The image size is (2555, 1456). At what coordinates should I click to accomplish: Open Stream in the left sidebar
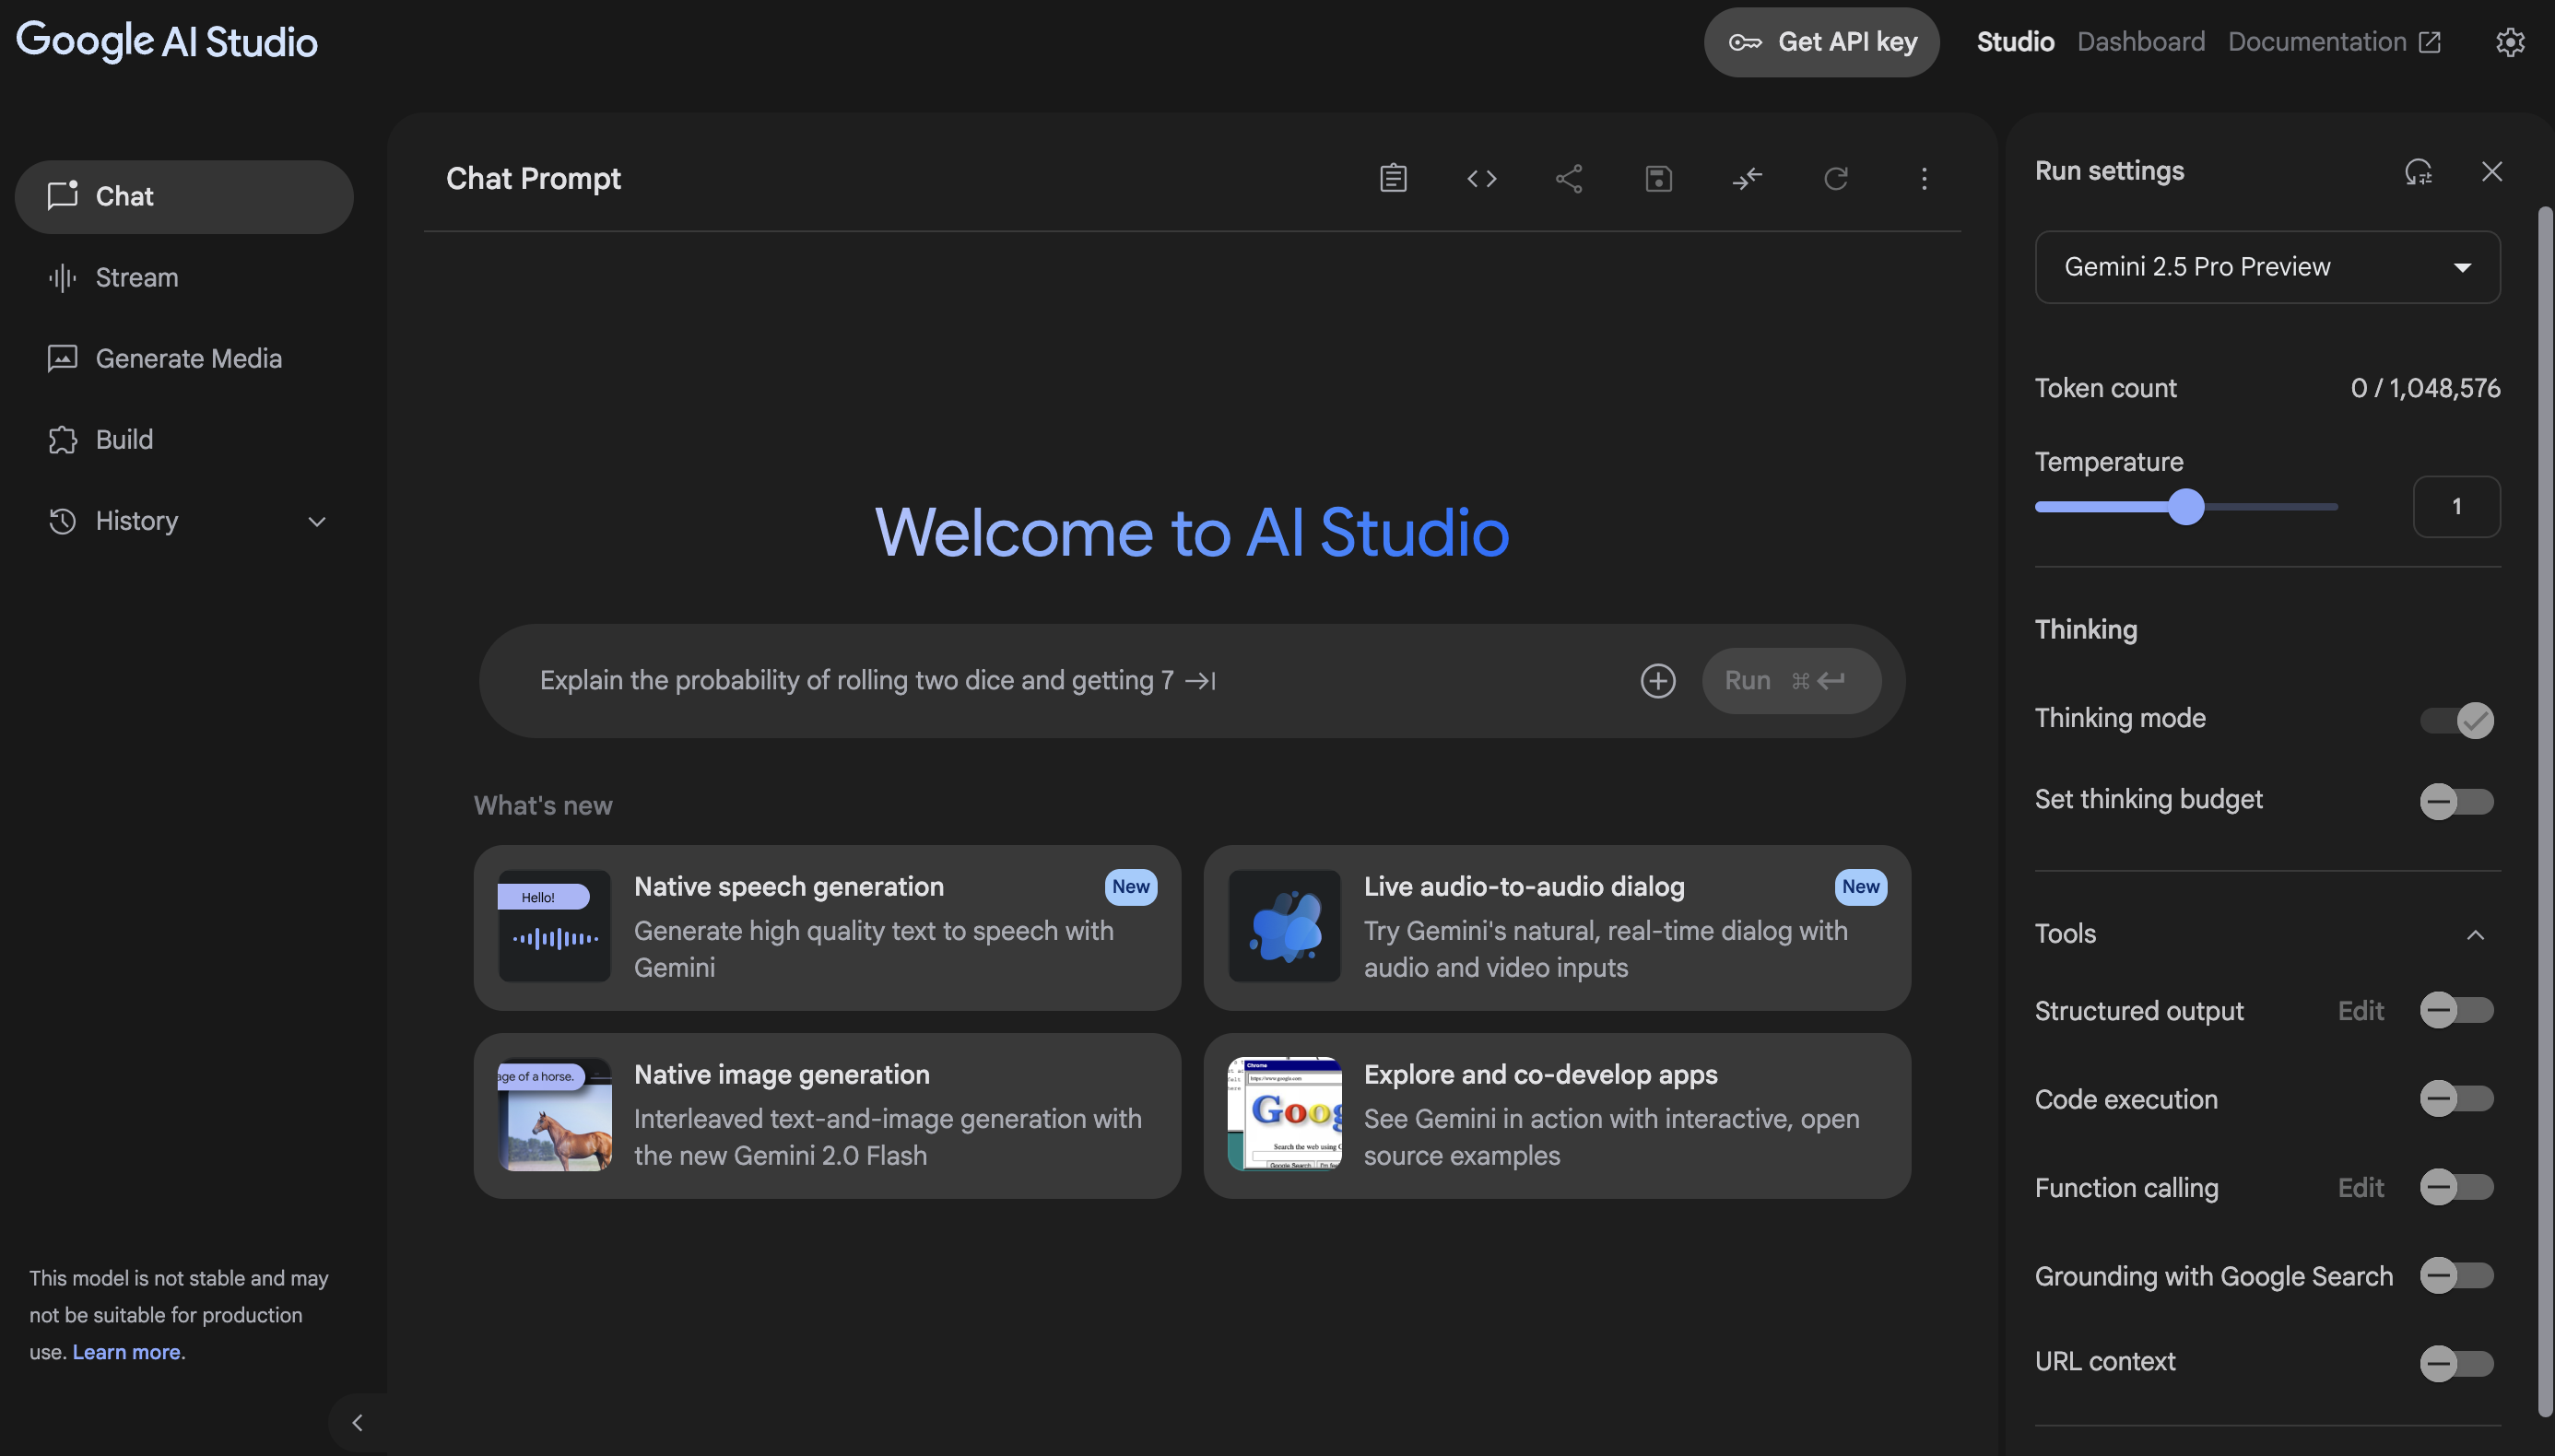pyautogui.click(x=136, y=278)
